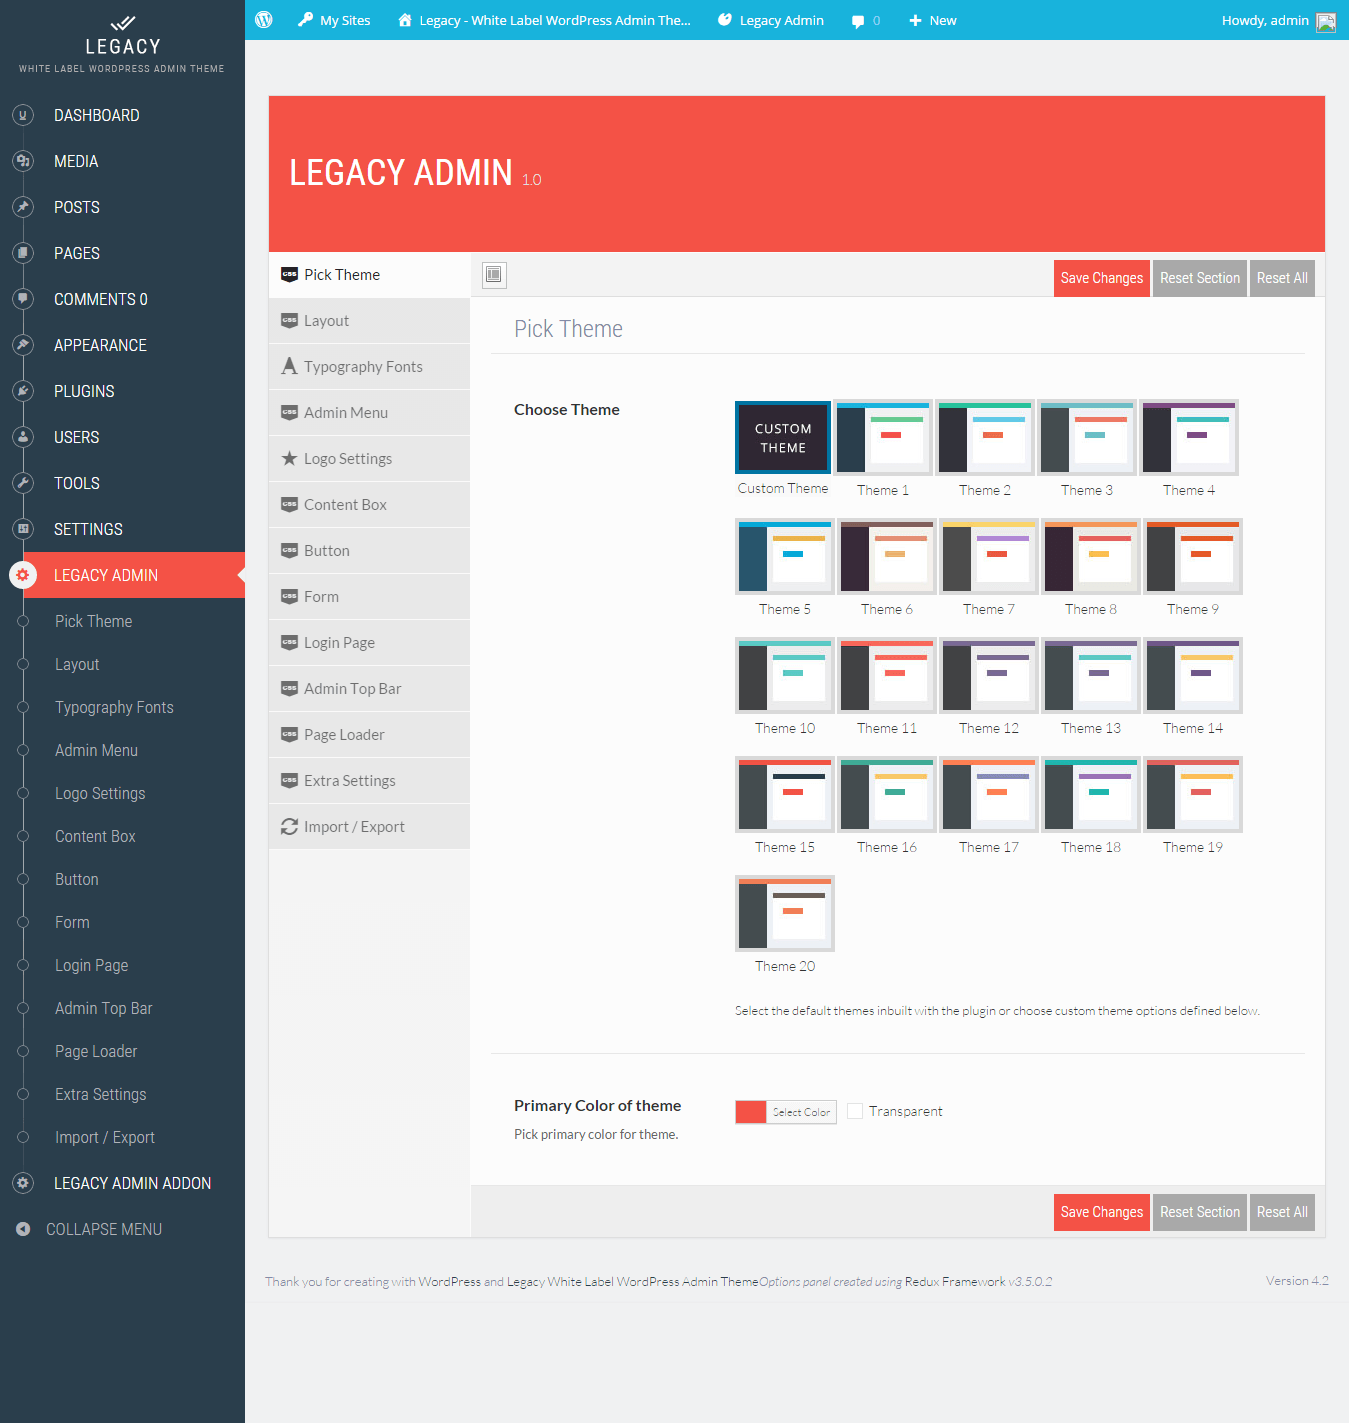
Task: Expand all sections using the panel toggle
Action: pyautogui.click(x=494, y=275)
